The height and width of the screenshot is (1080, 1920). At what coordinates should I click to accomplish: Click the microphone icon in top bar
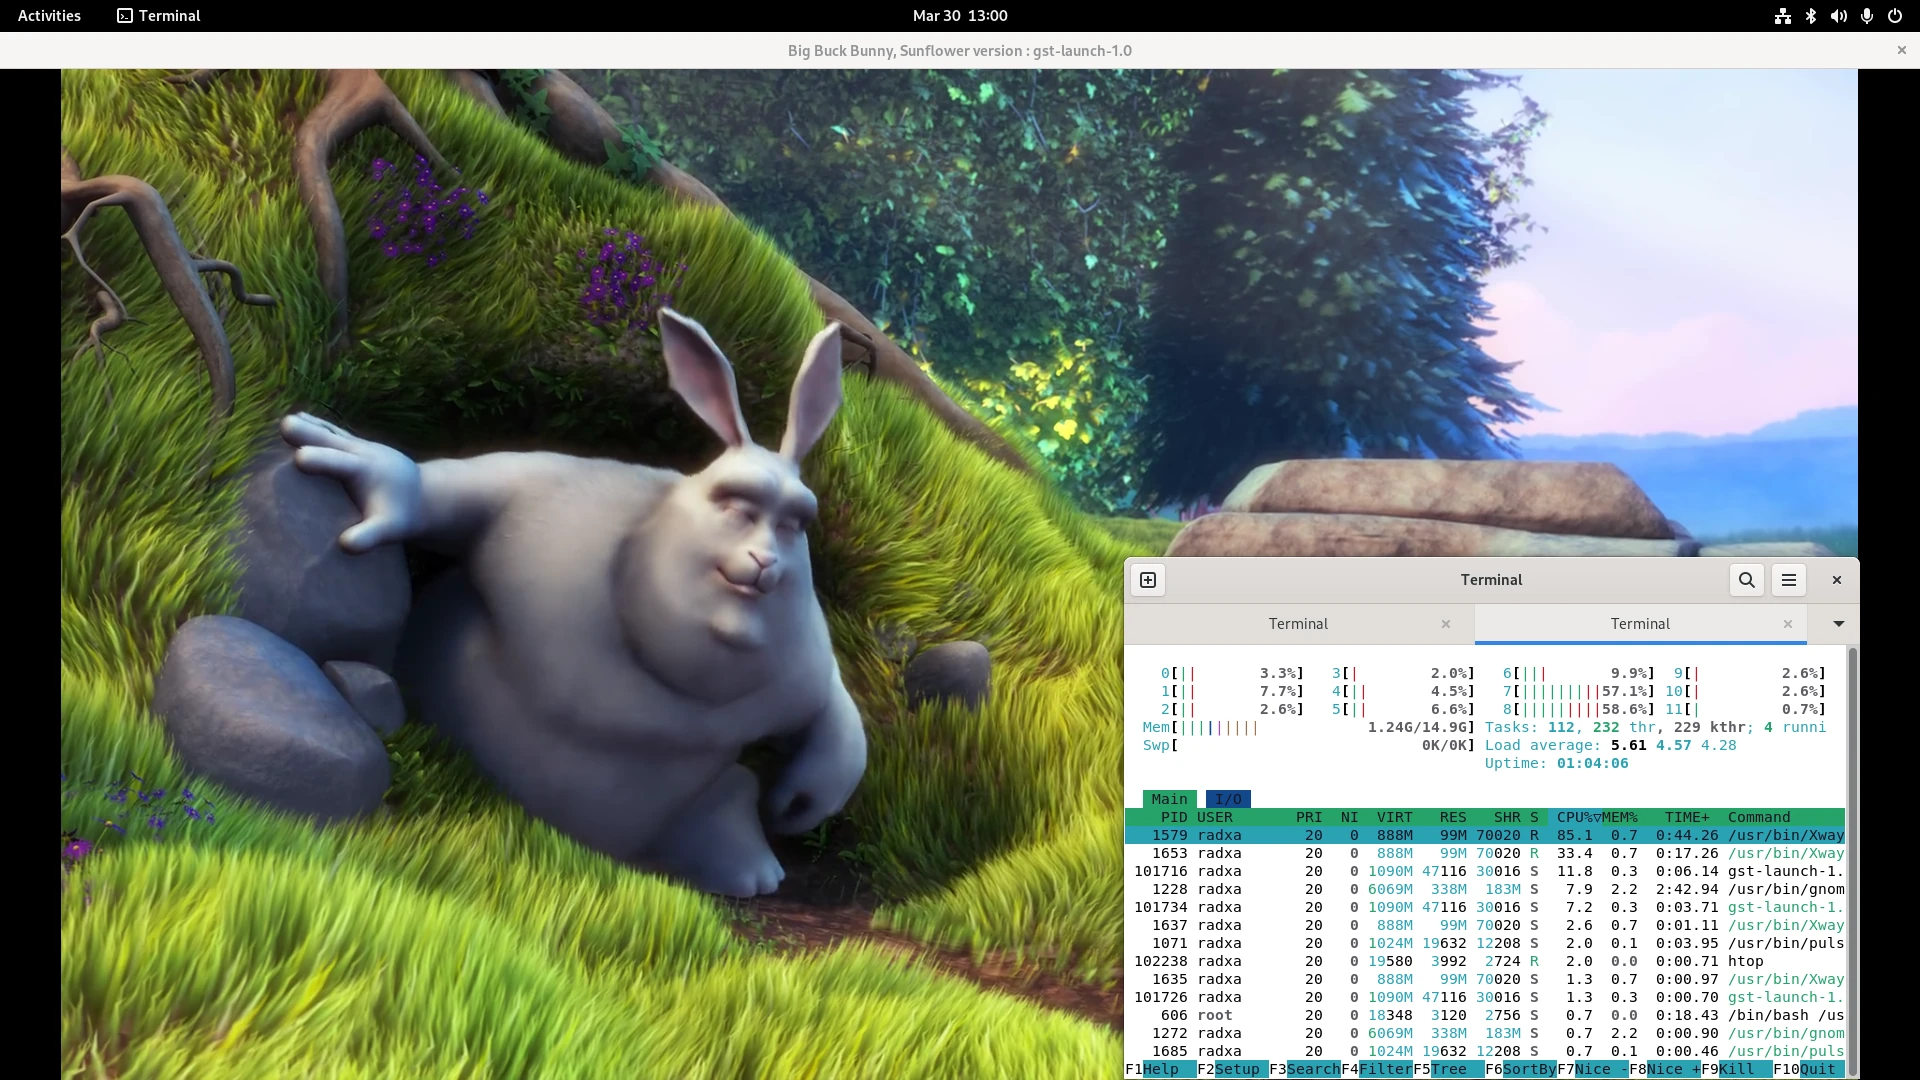pos(1867,16)
